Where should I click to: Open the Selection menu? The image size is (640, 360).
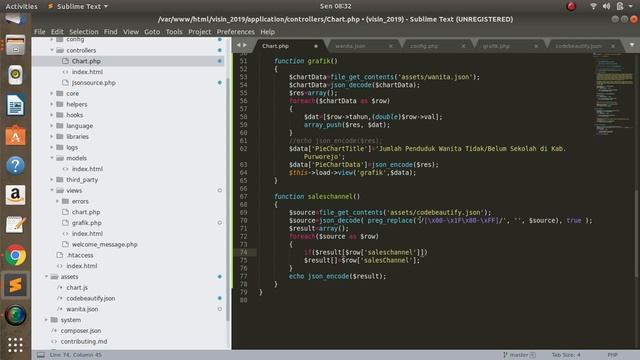pyautogui.click(x=84, y=32)
